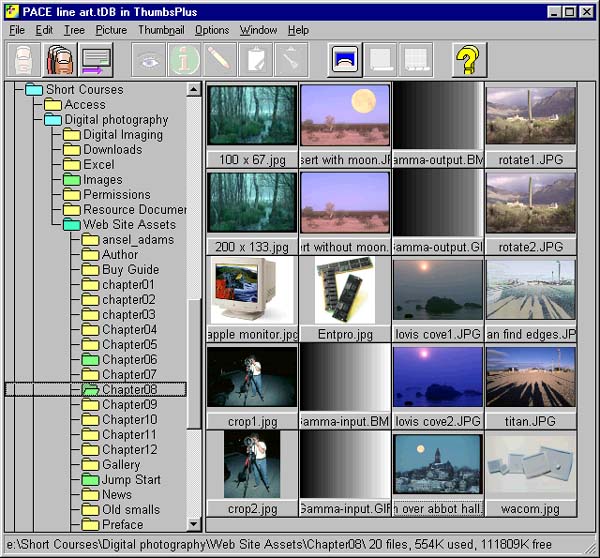600x558 pixels.
Task: Click the yellow question mark help icon
Action: [469, 60]
